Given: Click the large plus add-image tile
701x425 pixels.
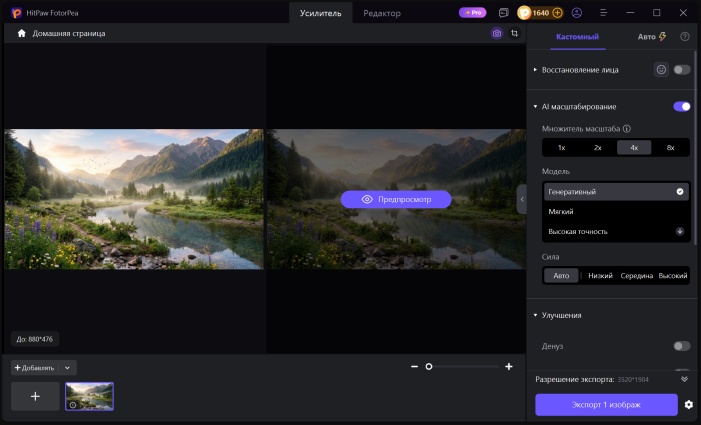Looking at the screenshot, I should (35, 396).
